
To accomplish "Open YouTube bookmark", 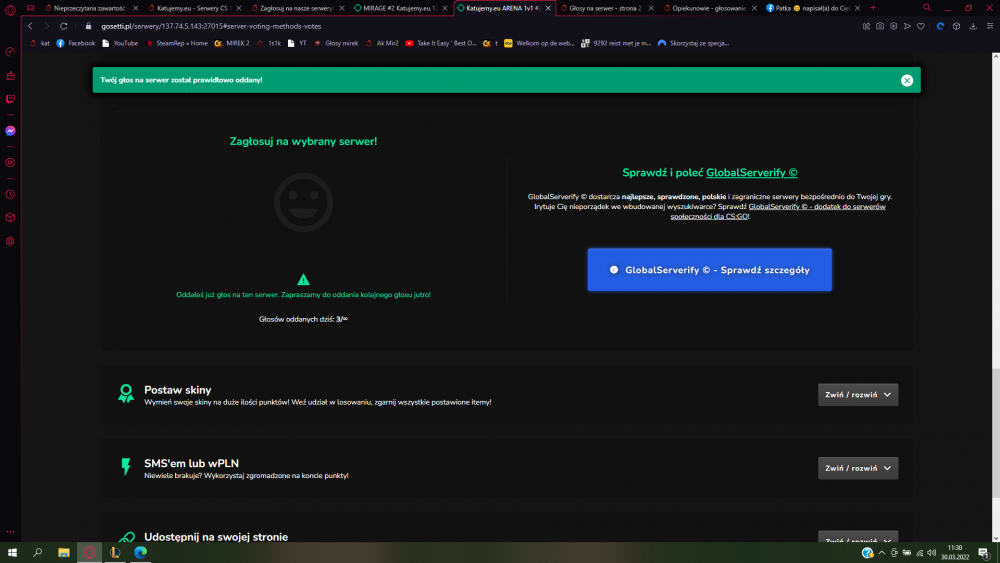I will click(x=120, y=43).
